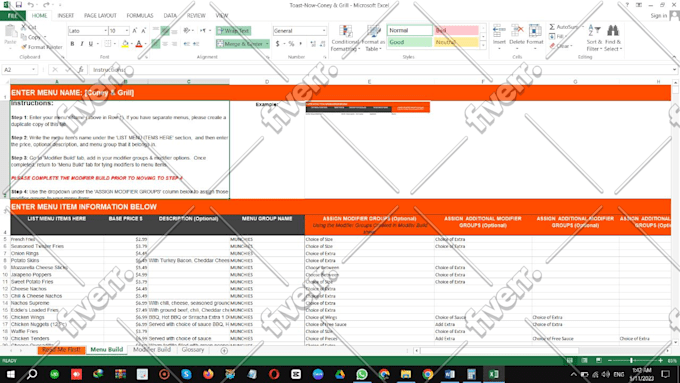Image resolution: width=680 pixels, height=383 pixels.
Task: Add a new sheet with plus button
Action: (224, 350)
